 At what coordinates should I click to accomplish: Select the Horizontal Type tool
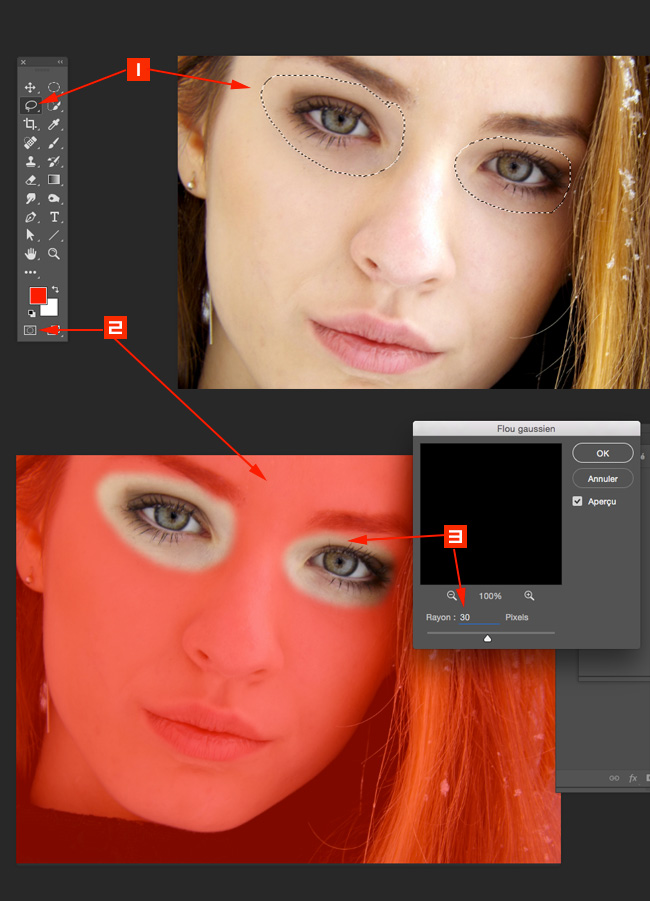tap(54, 217)
